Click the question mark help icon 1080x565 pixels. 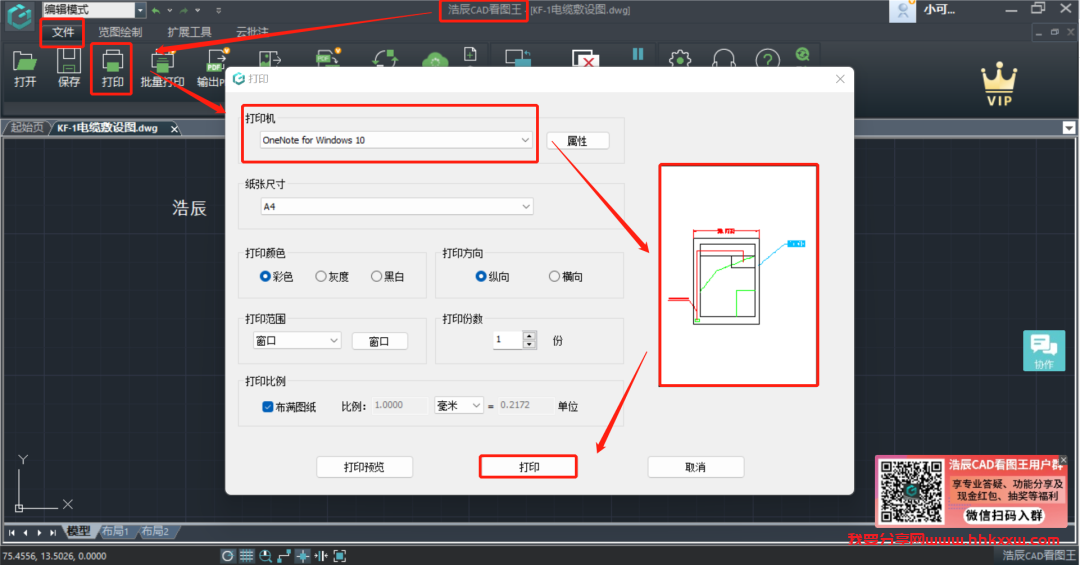click(x=767, y=59)
